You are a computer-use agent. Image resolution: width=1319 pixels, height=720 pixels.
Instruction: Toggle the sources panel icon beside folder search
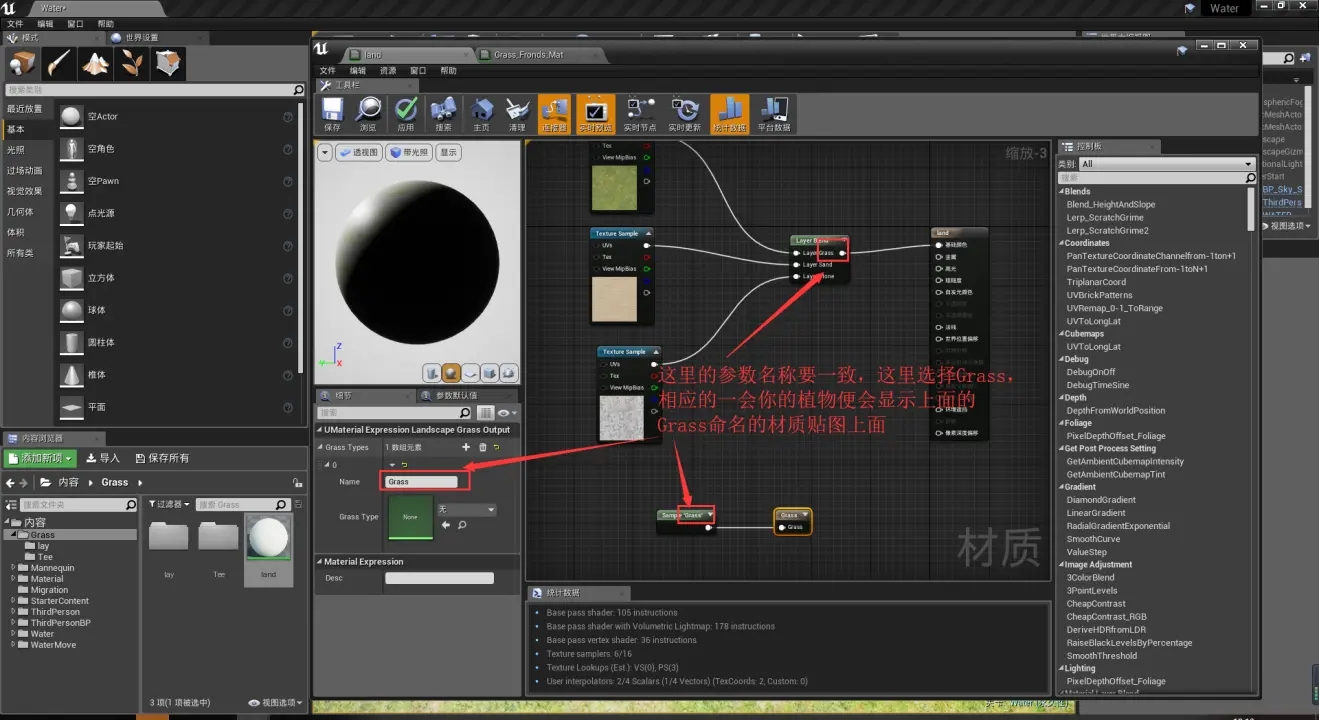11,505
